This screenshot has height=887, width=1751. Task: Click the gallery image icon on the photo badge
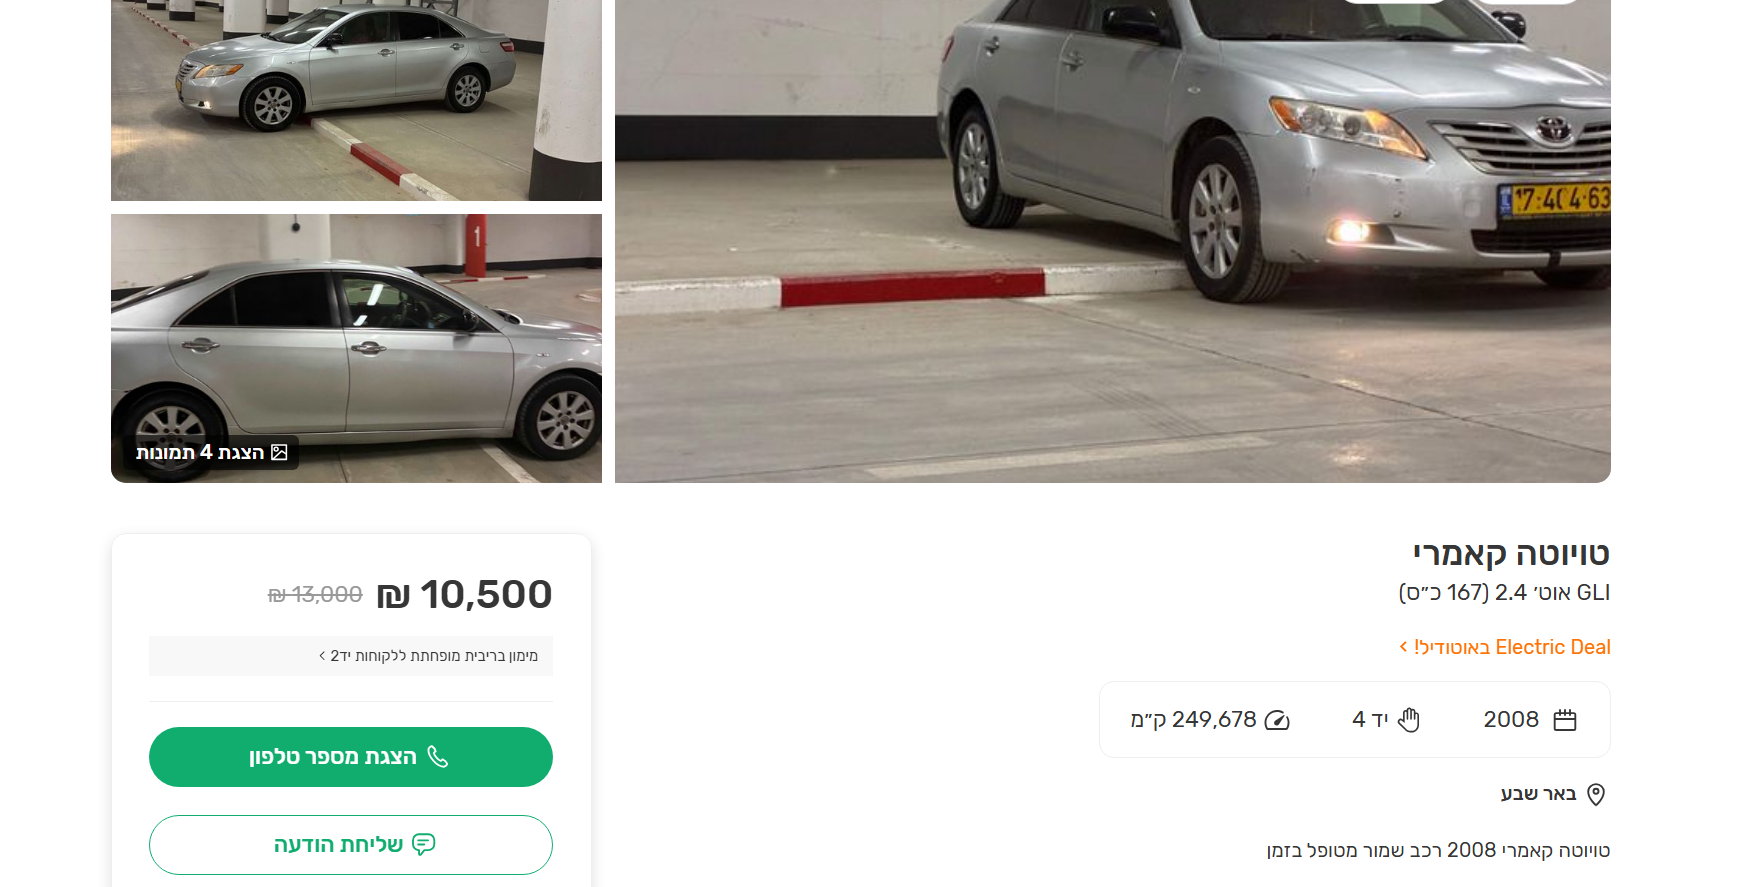(279, 452)
